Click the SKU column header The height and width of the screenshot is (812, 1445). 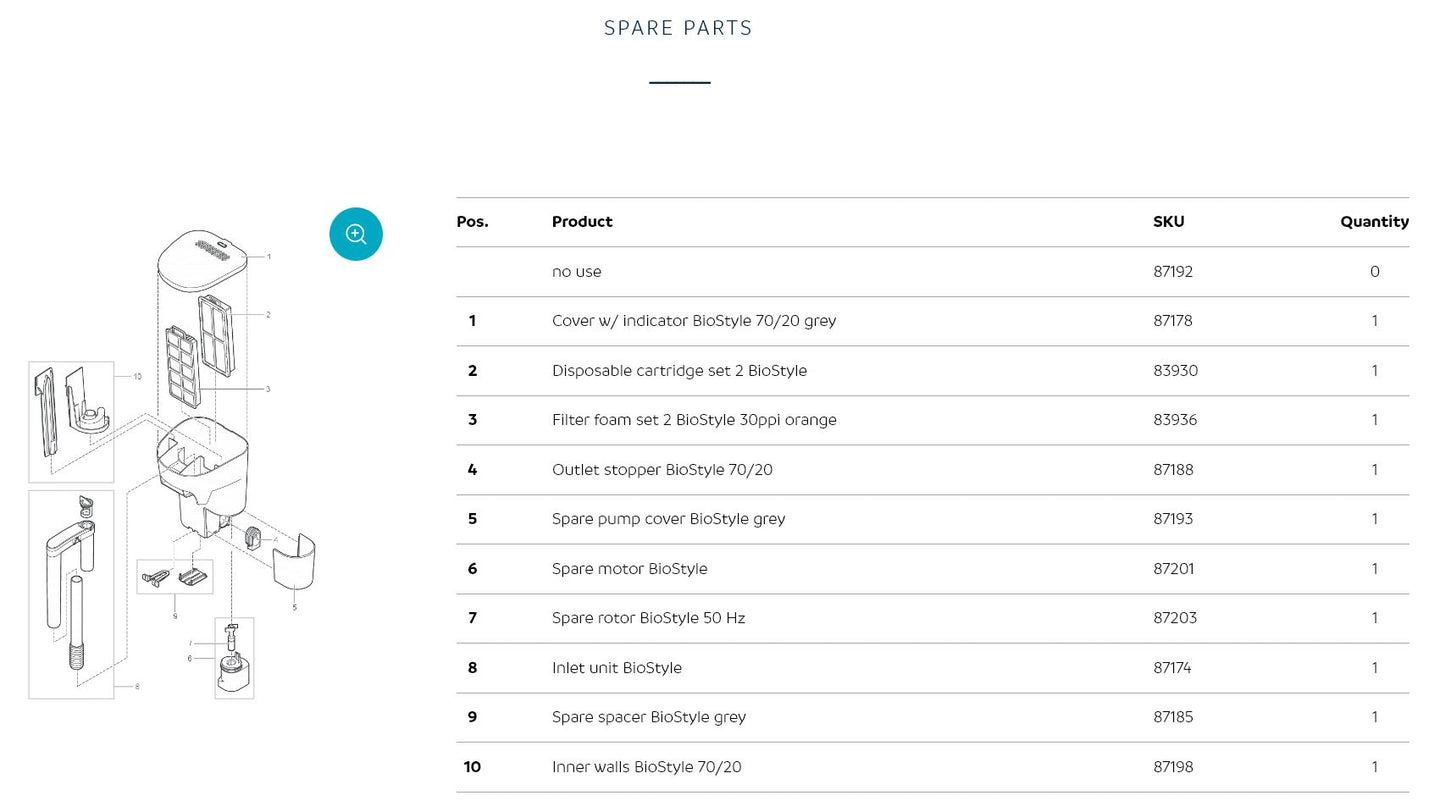pos(1168,222)
